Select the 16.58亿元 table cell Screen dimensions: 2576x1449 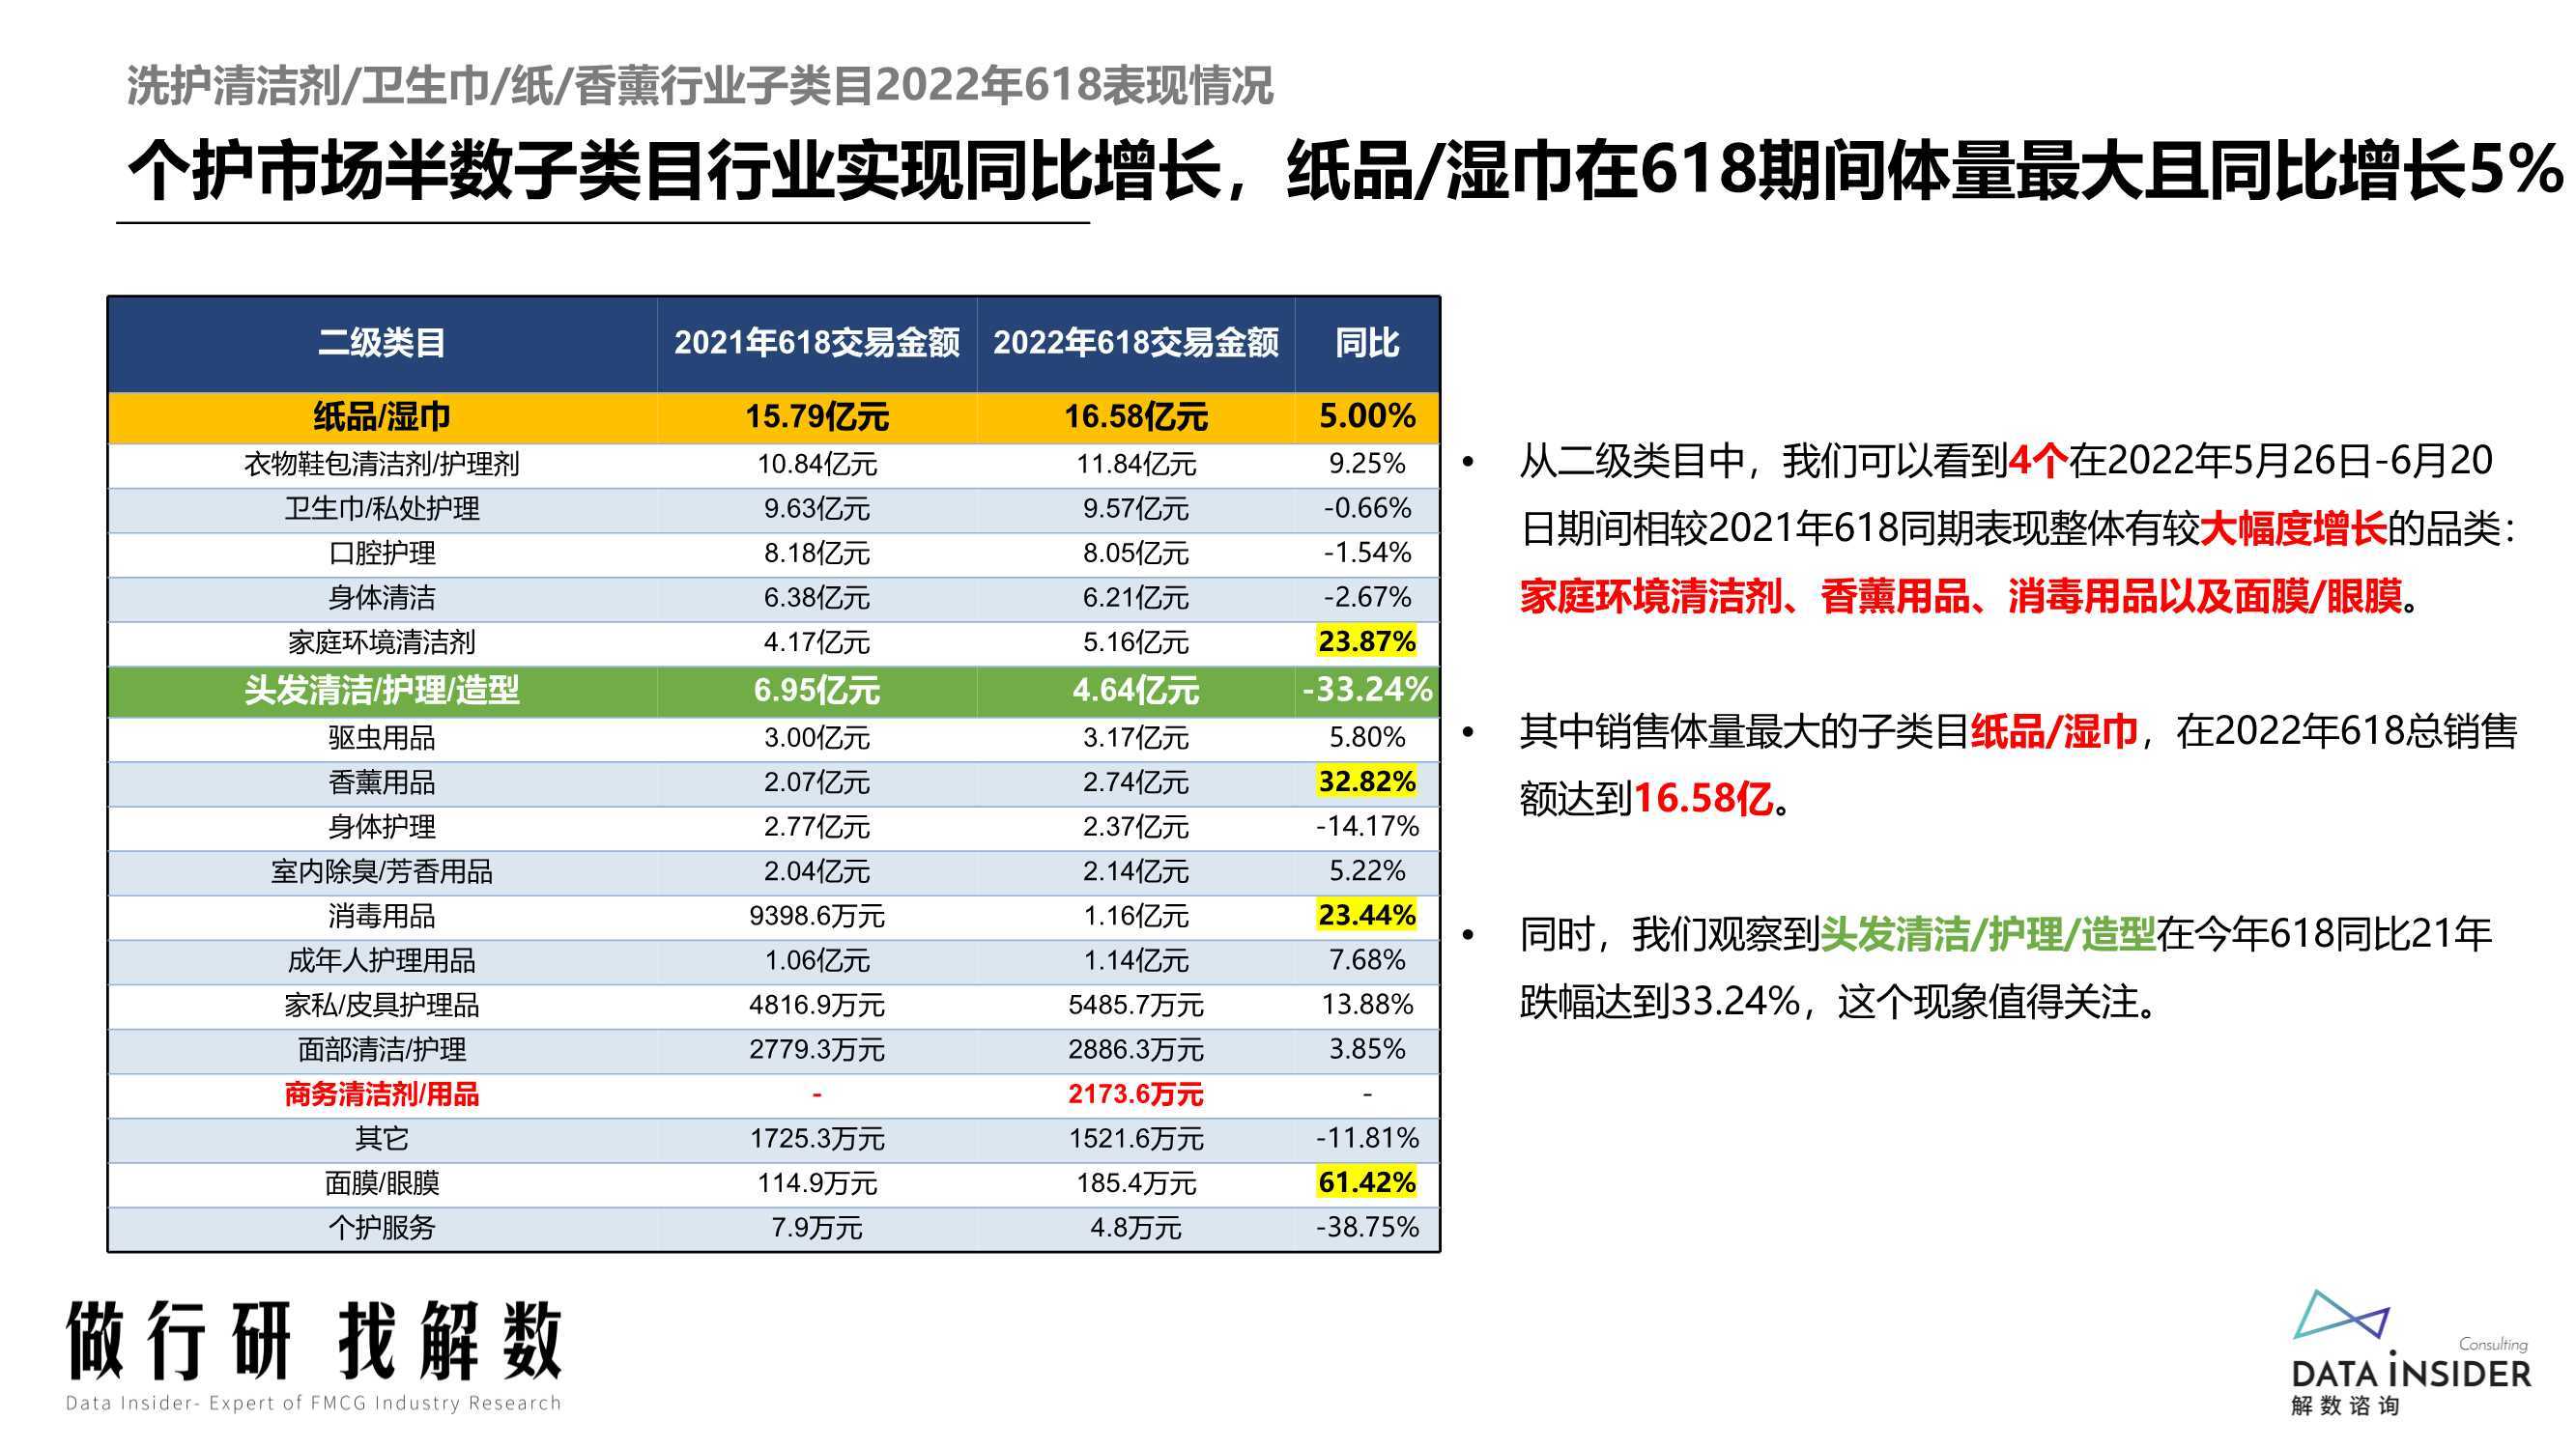pos(1135,417)
